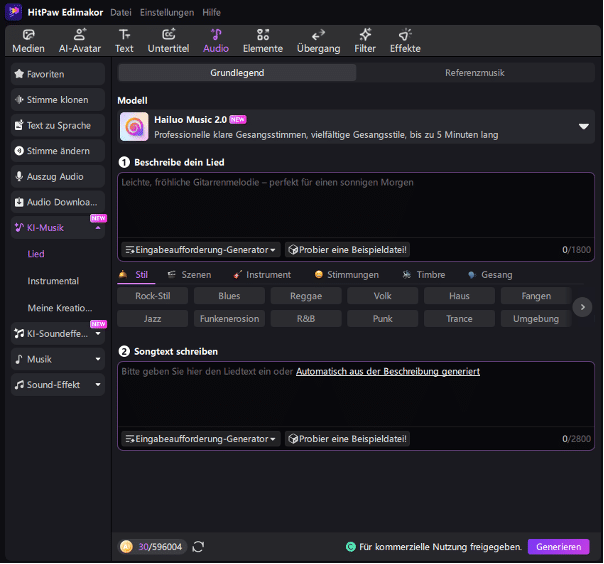Screen dimensions: 604x564
Task: Select the Audio toolbar icon
Action: [x=216, y=35]
